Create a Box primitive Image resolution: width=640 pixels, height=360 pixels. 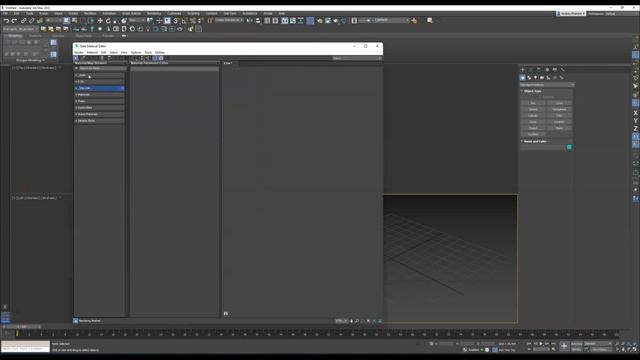pos(533,103)
